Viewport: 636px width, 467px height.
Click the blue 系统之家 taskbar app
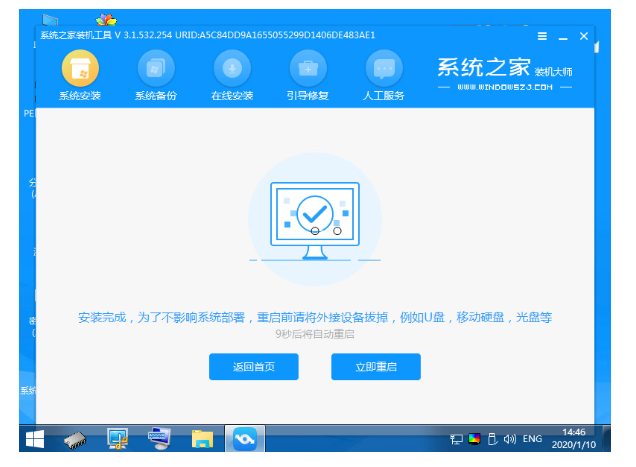pyautogui.click(x=244, y=439)
